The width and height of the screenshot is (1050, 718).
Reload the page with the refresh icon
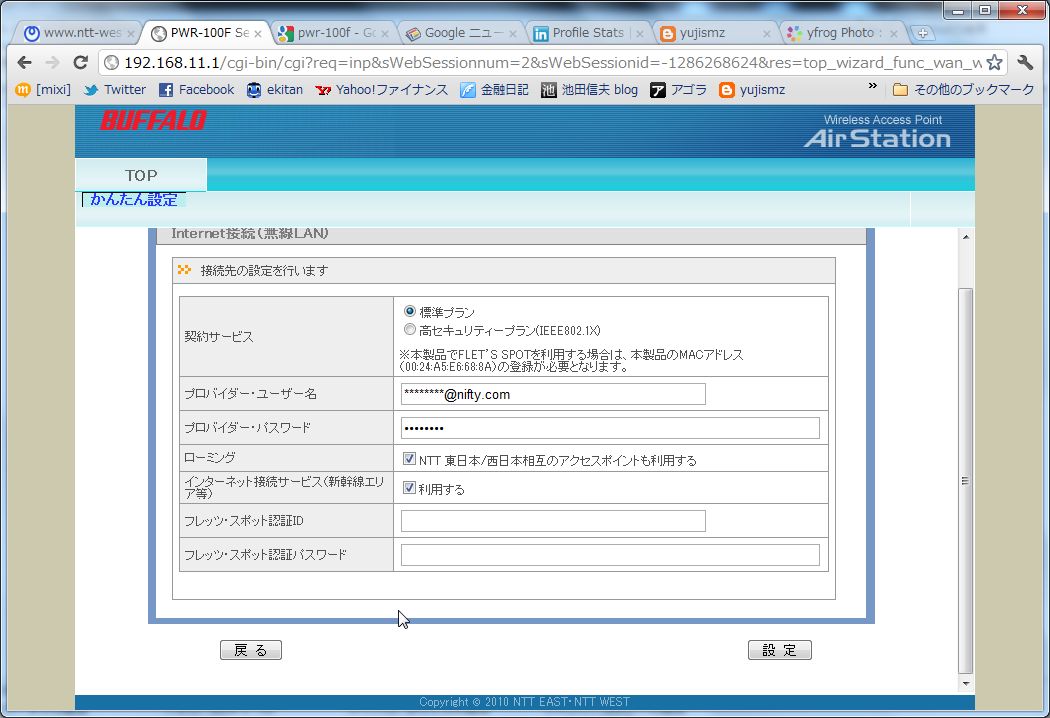point(80,62)
